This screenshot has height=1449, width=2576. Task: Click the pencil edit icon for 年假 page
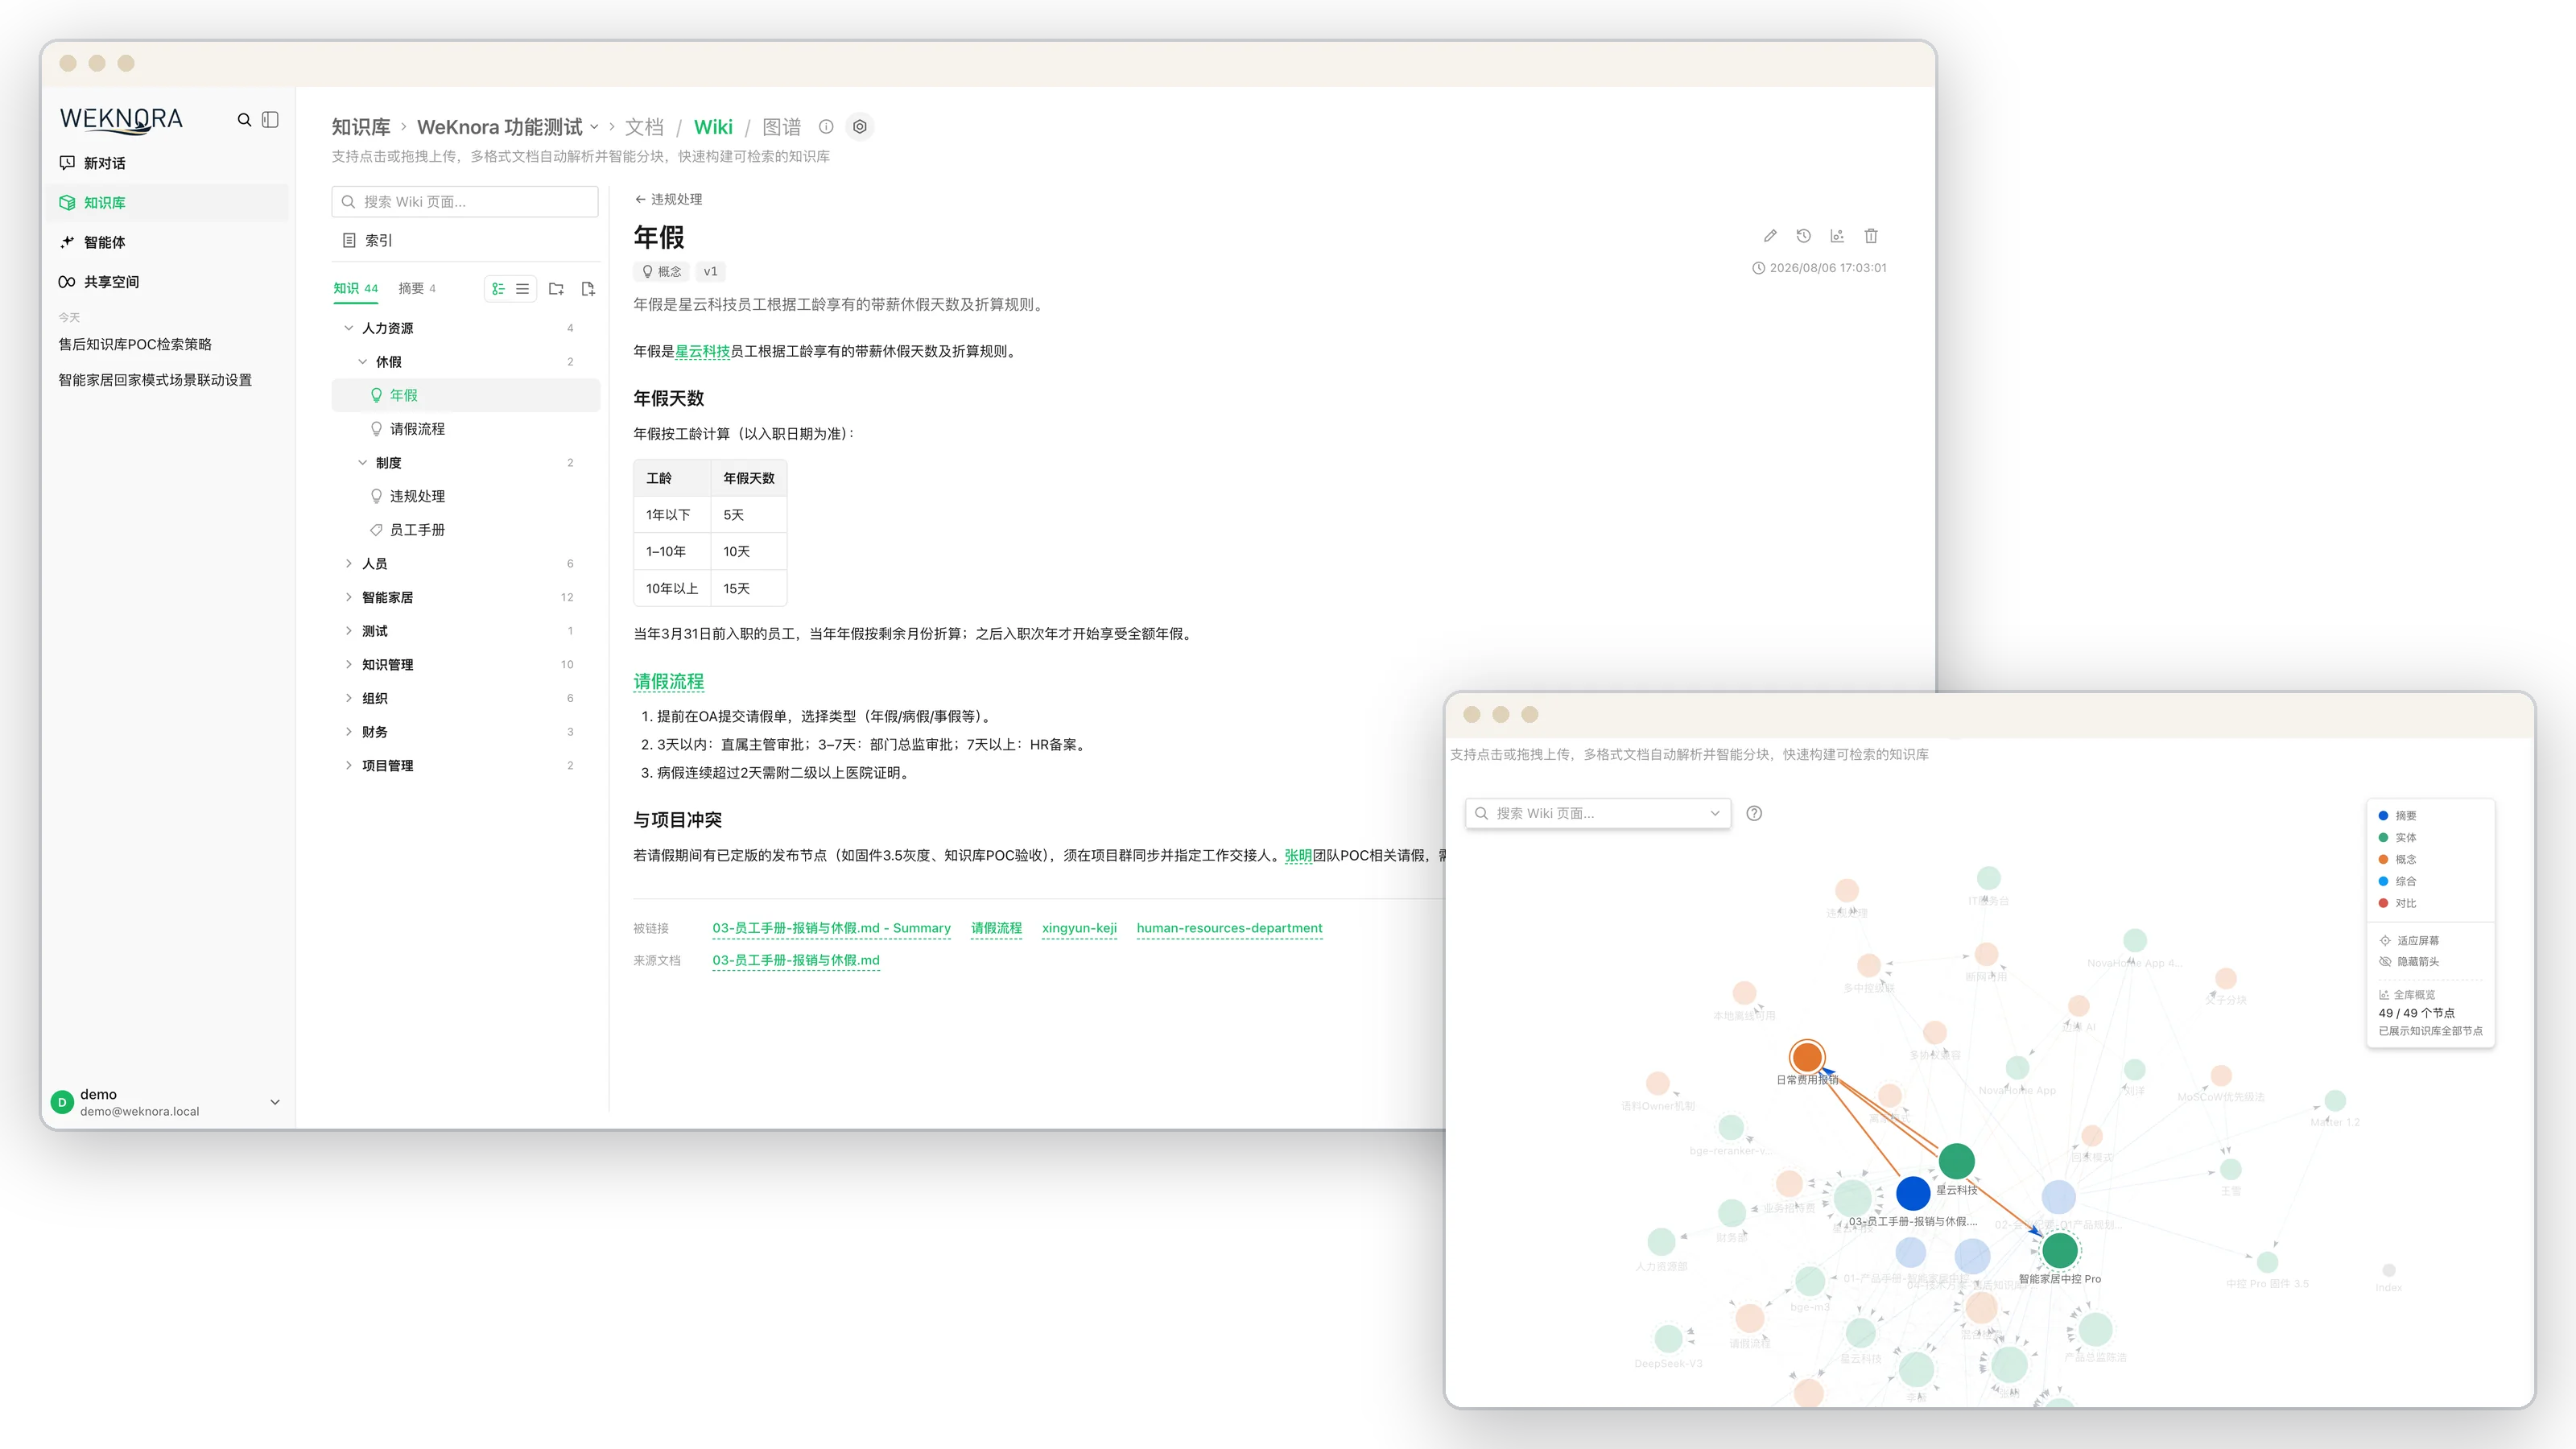coord(1770,236)
